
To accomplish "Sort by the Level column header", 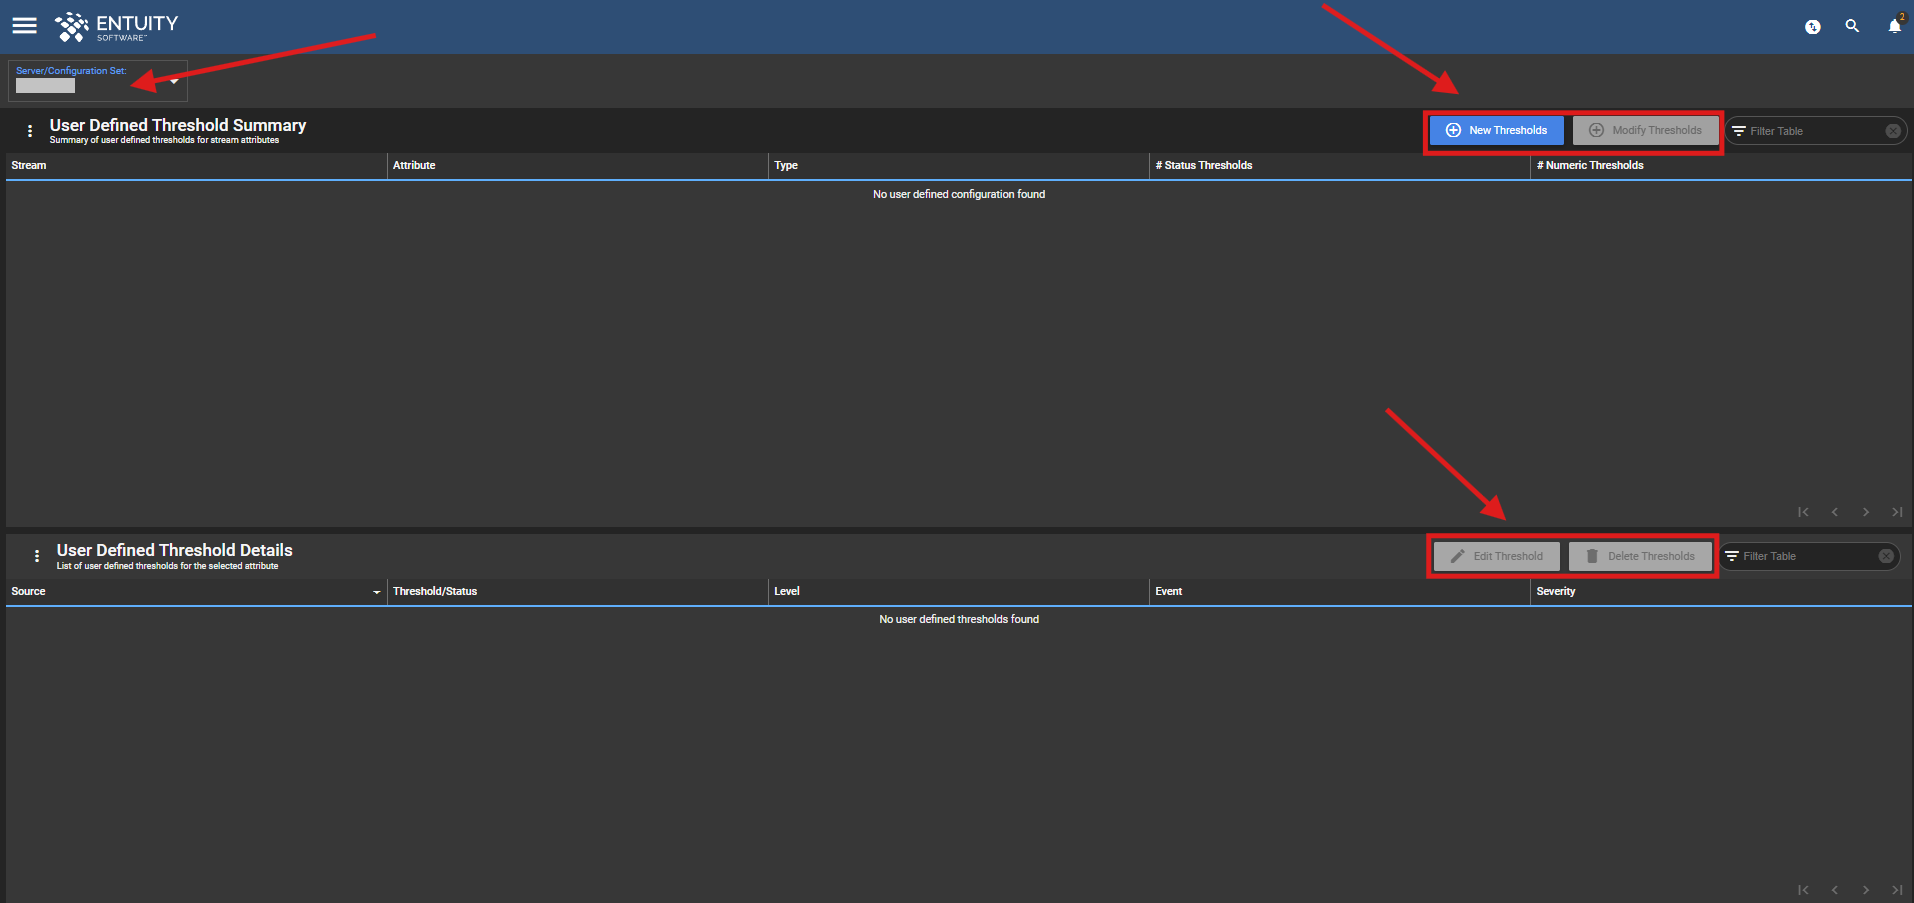I will (959, 592).
